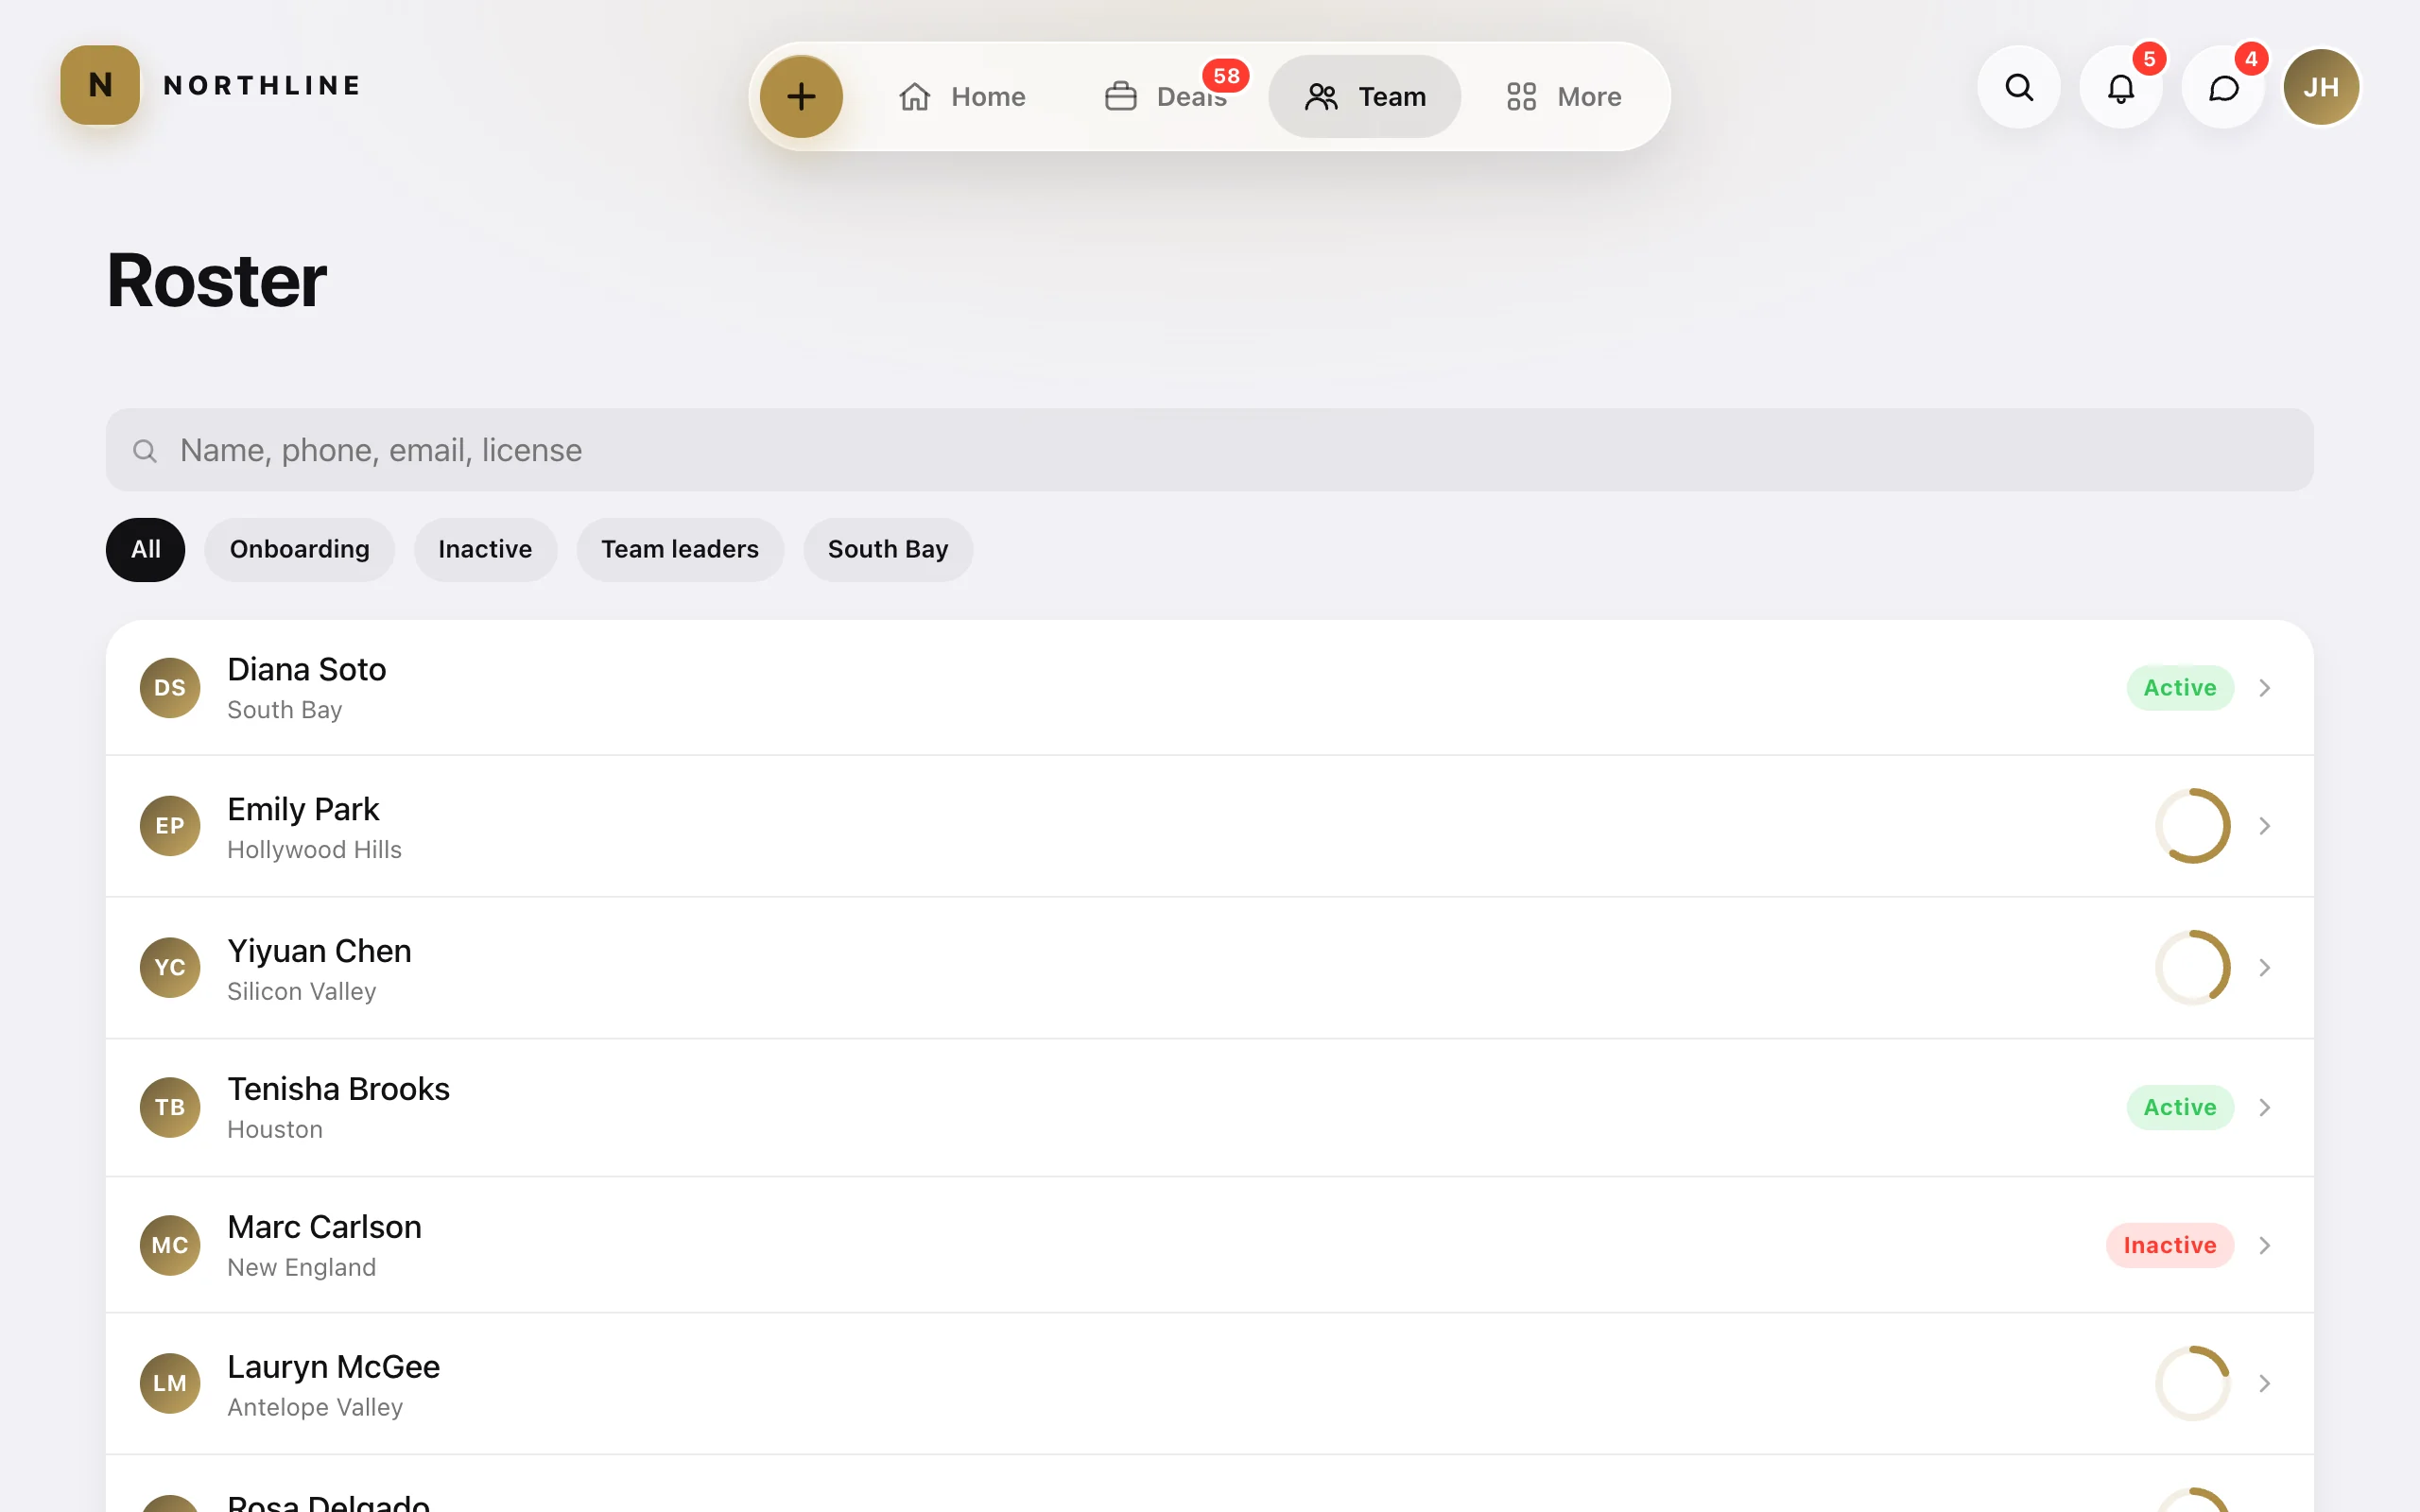The image size is (2420, 1512).
Task: Expand Diana Soto row chevron
Action: click(2265, 688)
